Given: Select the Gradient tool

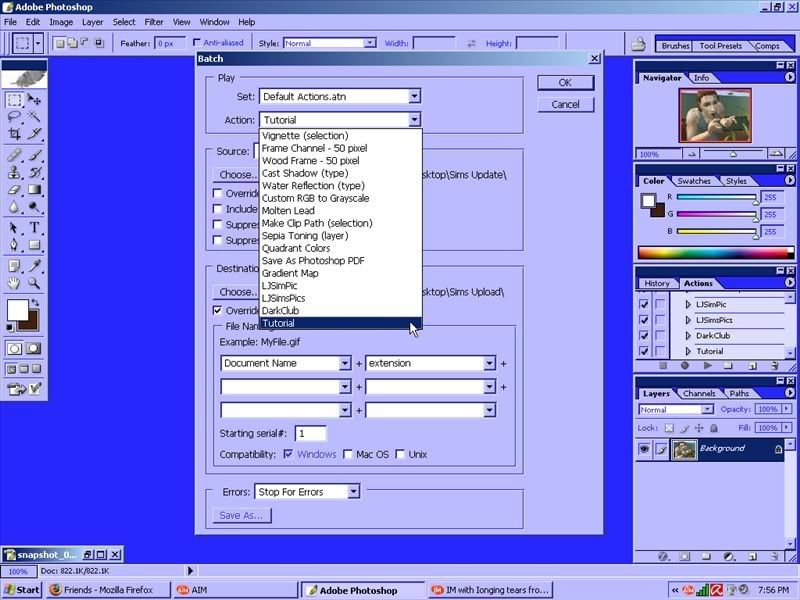Looking at the screenshot, I should 34,189.
